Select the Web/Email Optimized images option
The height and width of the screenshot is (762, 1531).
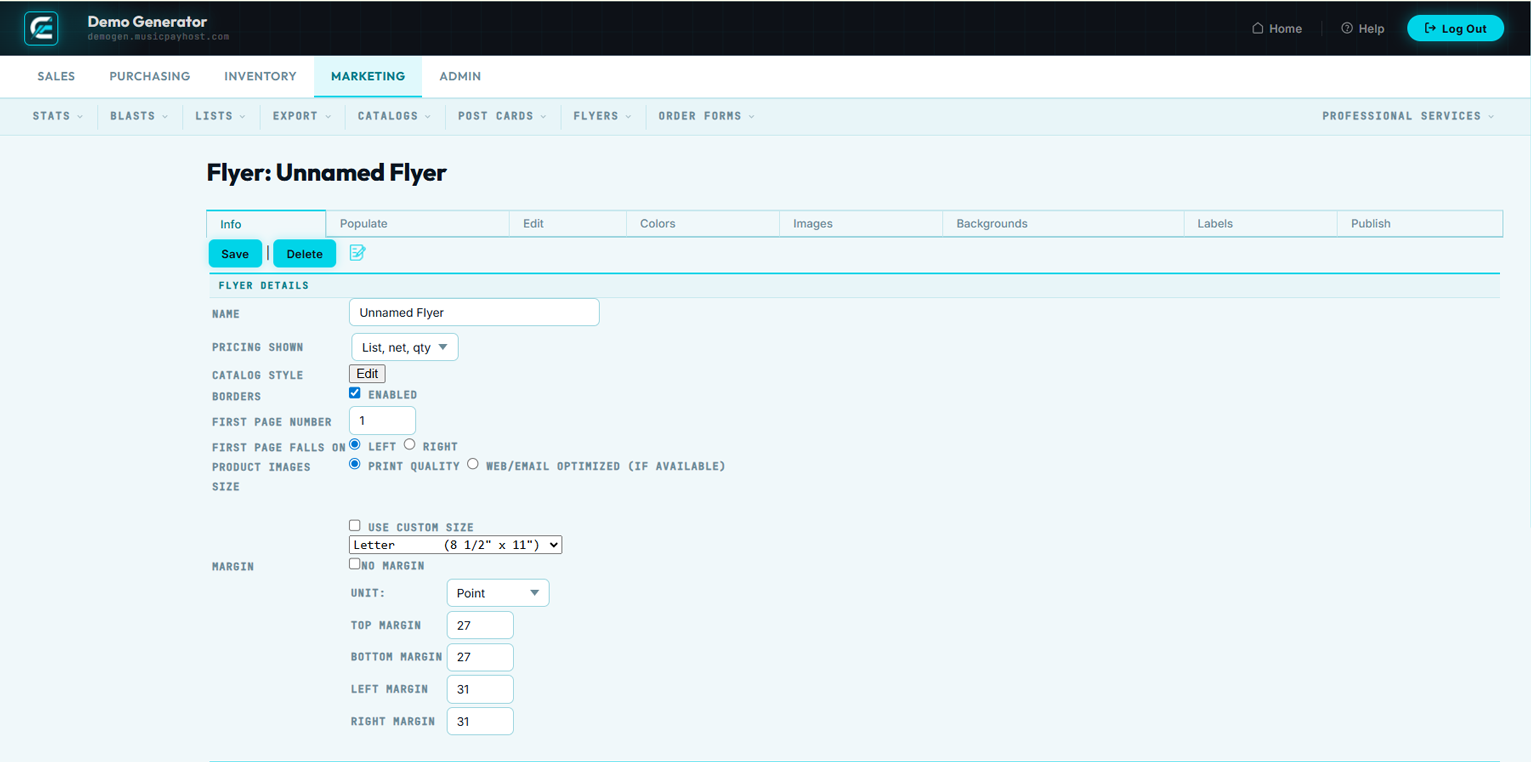pyautogui.click(x=473, y=464)
